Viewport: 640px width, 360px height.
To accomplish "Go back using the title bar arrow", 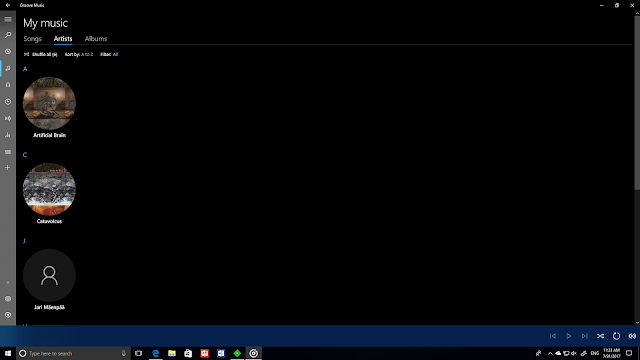I will pyautogui.click(x=8, y=5).
